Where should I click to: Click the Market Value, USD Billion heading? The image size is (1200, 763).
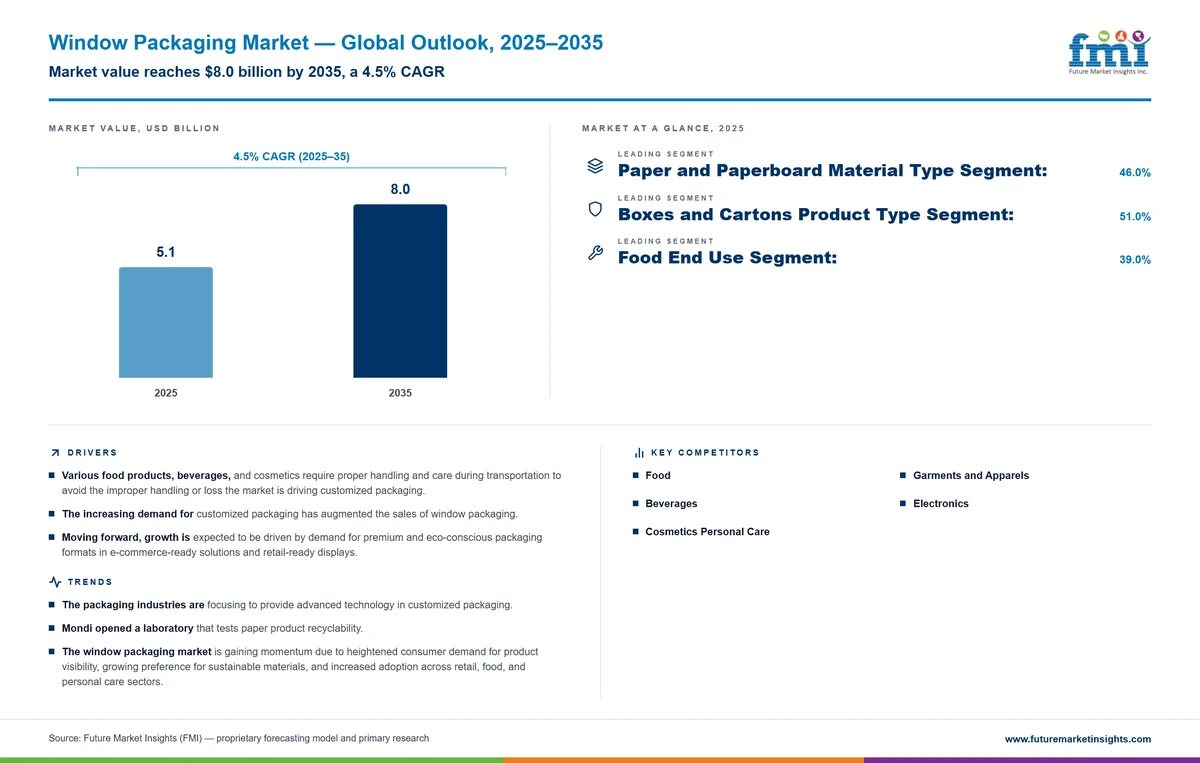click(x=134, y=128)
